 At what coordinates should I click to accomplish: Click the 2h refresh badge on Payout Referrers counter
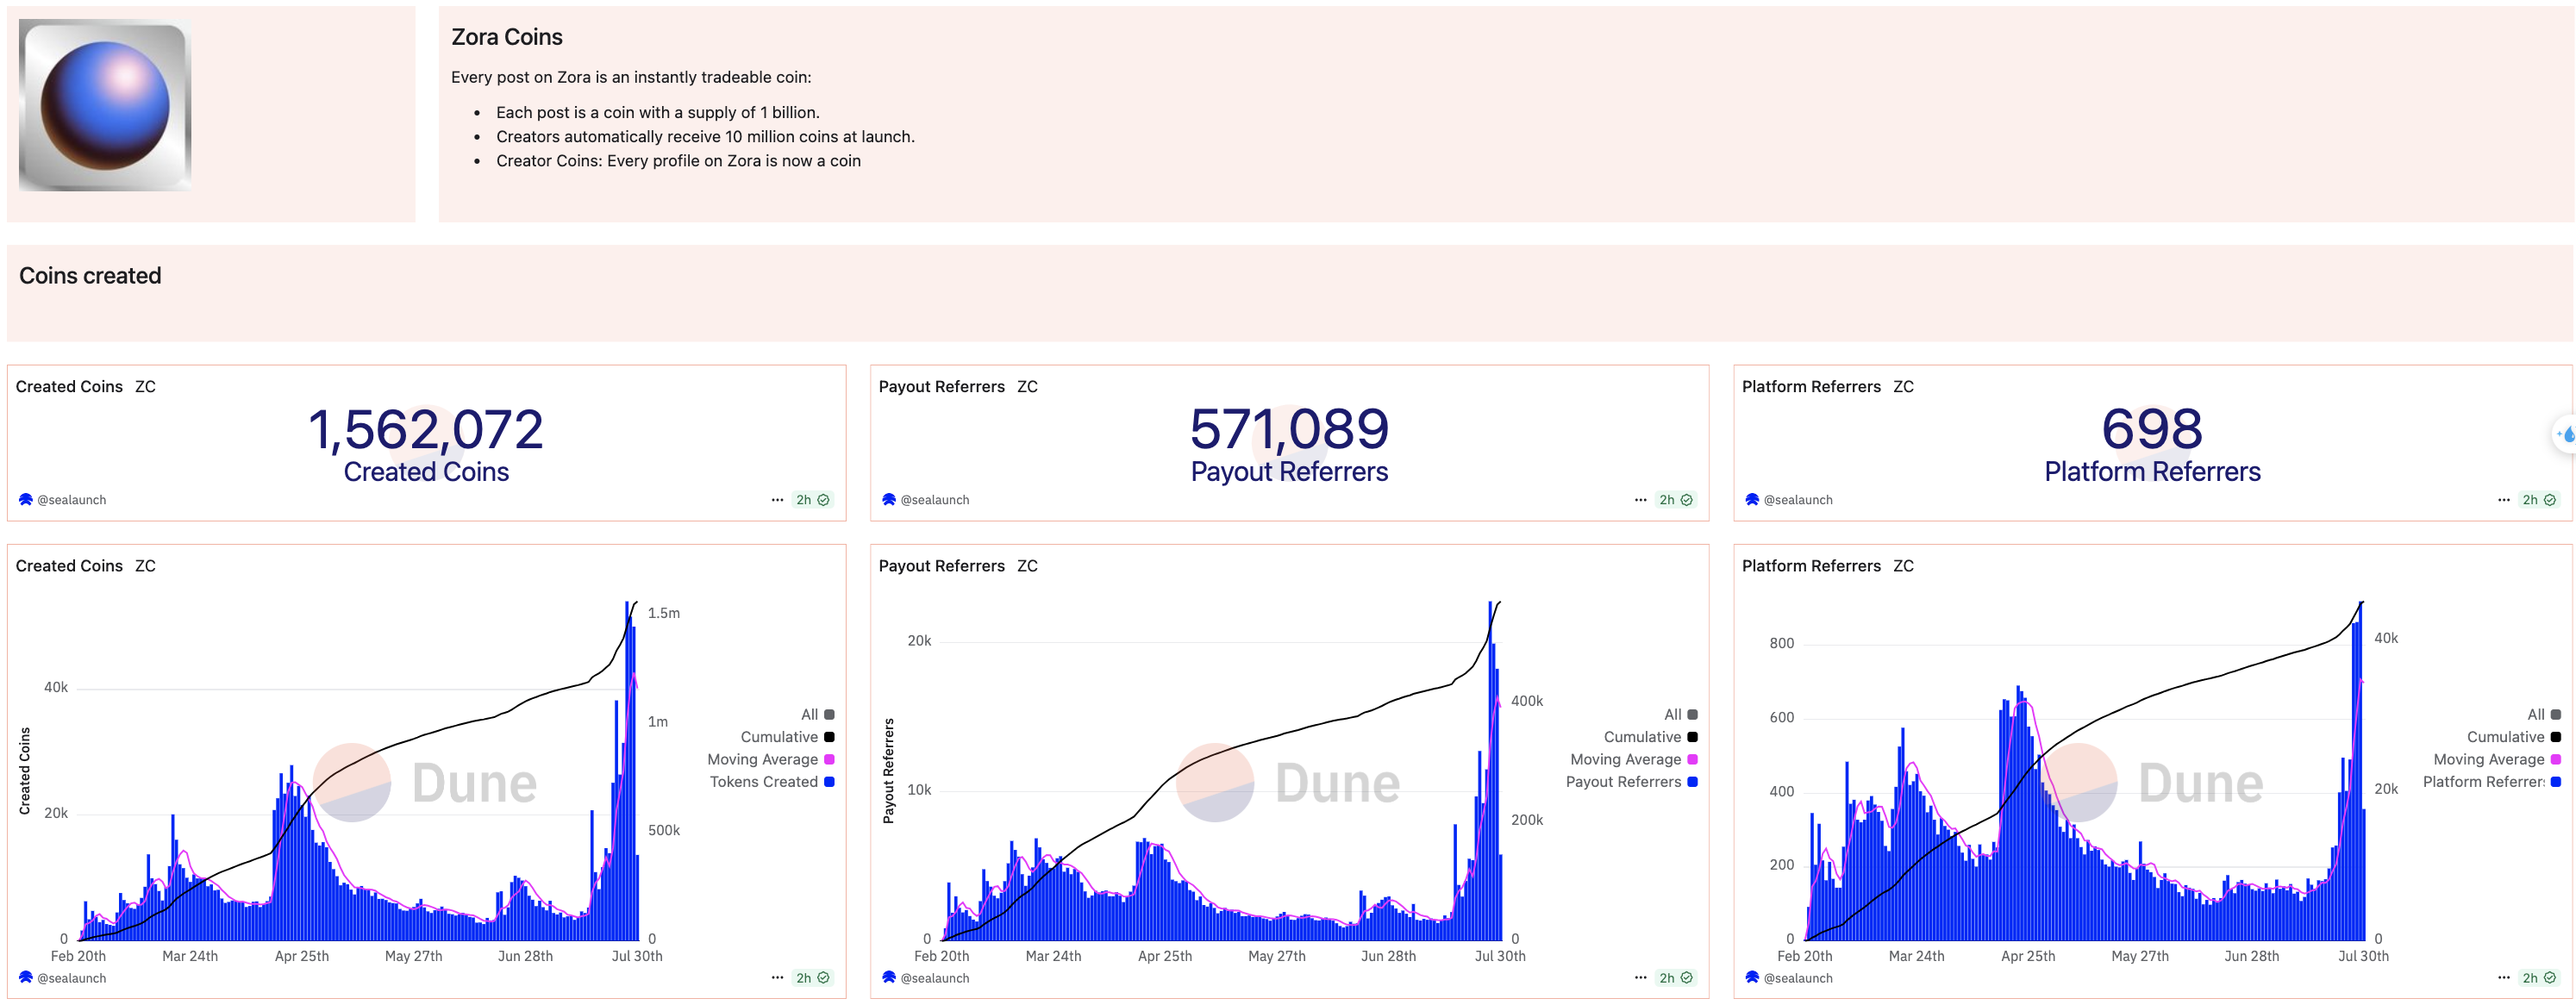tap(1676, 500)
